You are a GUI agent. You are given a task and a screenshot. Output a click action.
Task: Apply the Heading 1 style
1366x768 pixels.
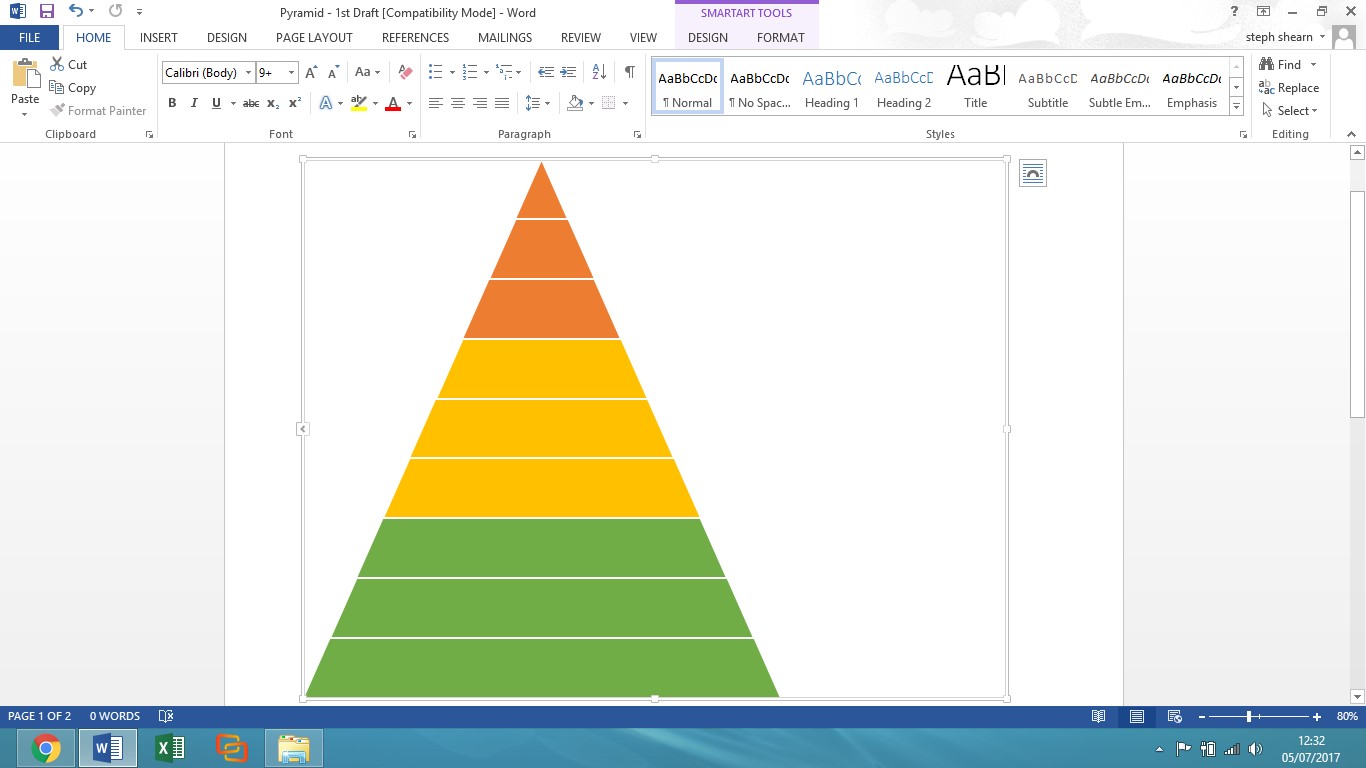click(x=832, y=88)
